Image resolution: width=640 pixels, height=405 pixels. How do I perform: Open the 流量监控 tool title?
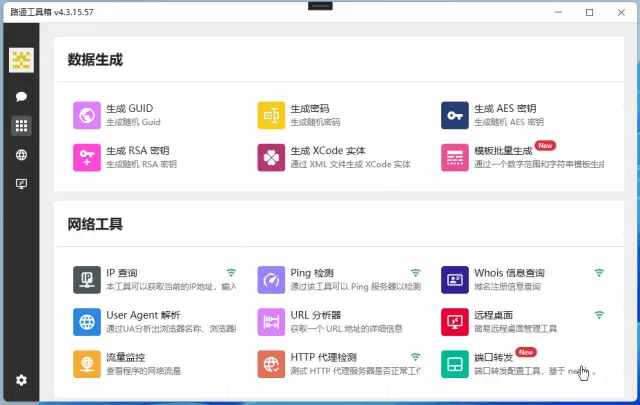pos(126,357)
